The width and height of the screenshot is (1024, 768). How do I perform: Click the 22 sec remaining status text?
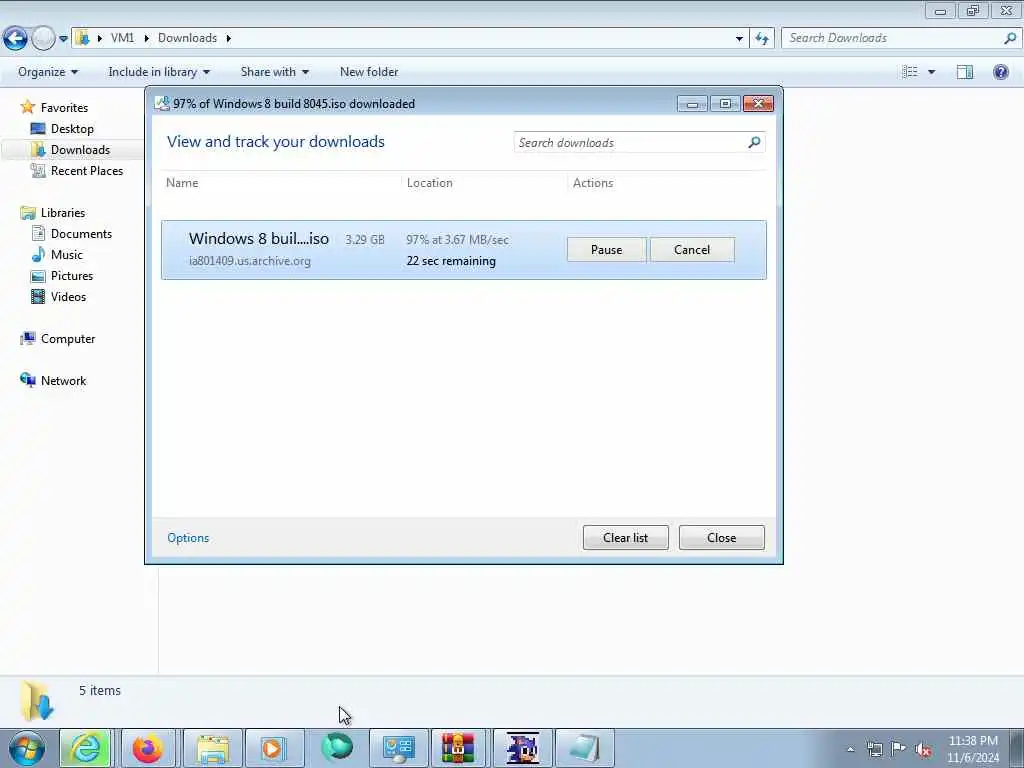[451, 261]
